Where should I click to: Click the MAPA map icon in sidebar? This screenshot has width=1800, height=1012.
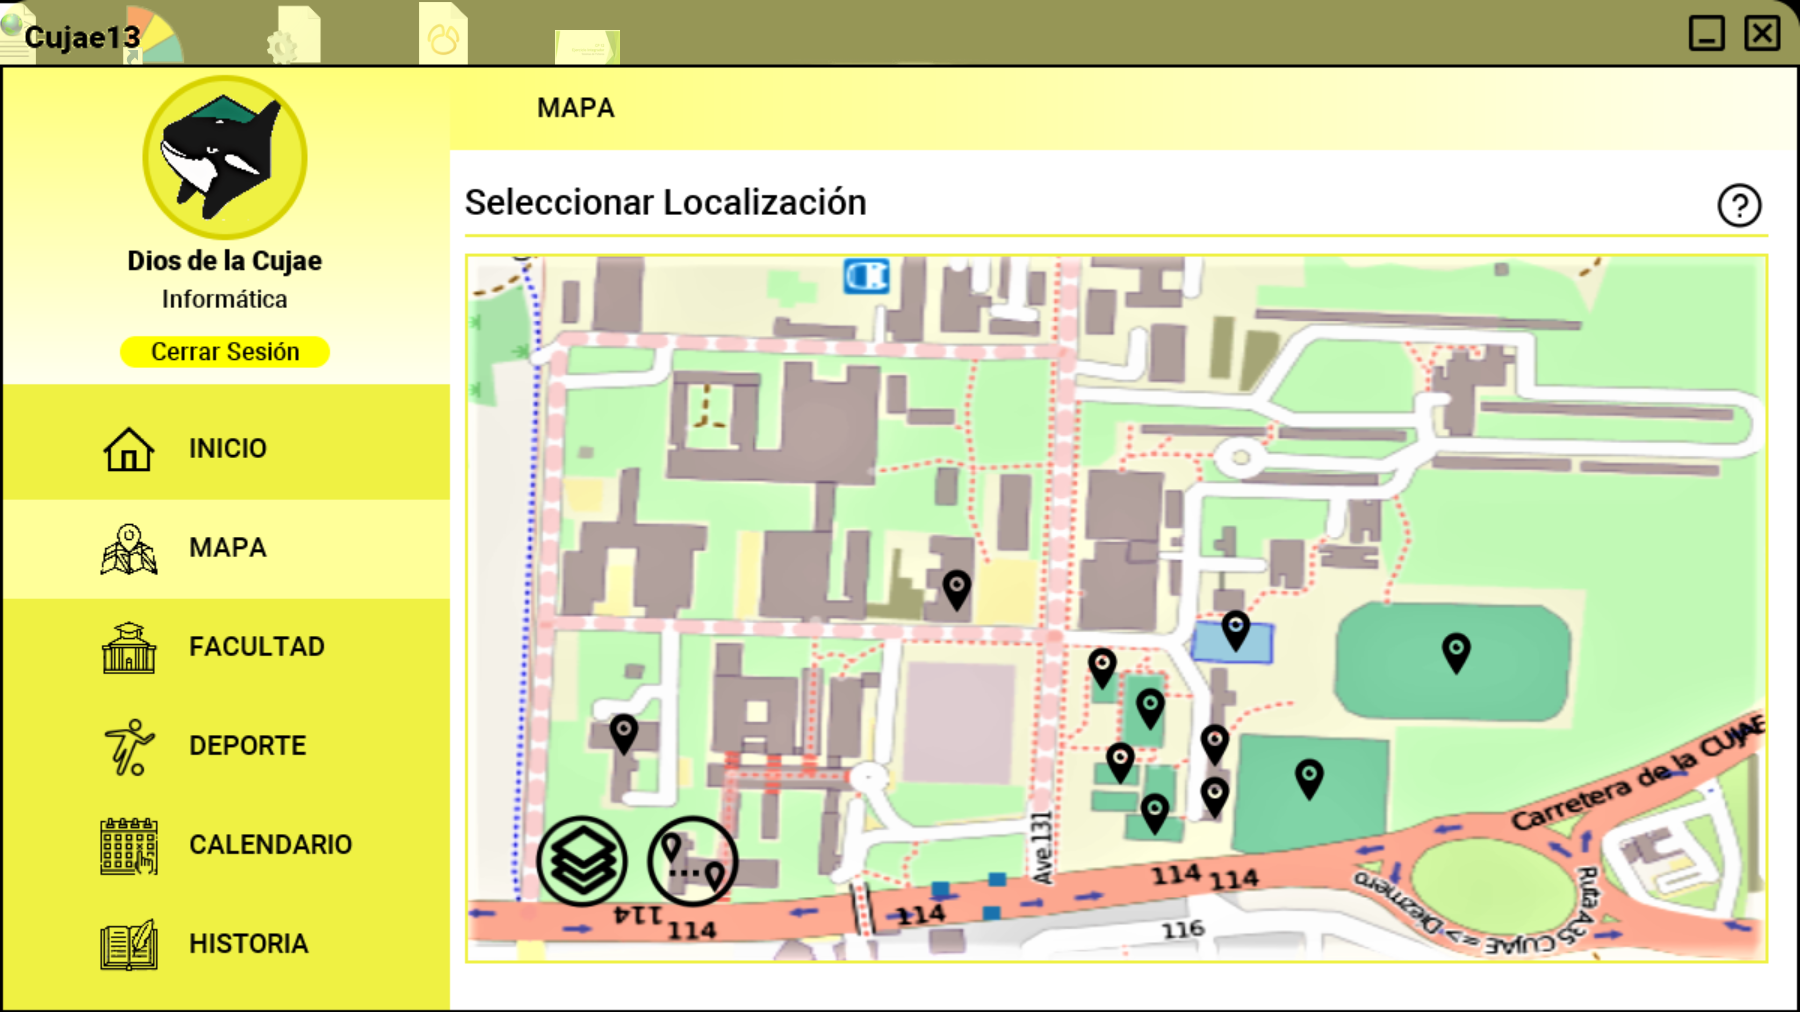click(x=129, y=549)
